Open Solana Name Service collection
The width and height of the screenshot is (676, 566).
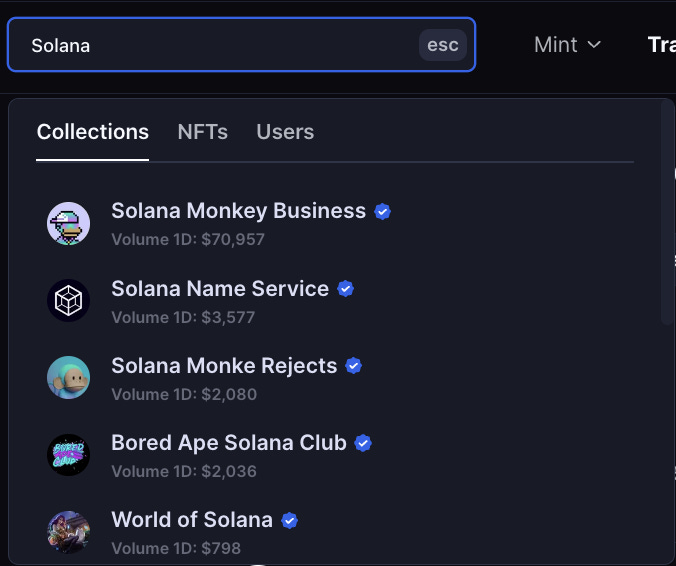coord(220,288)
